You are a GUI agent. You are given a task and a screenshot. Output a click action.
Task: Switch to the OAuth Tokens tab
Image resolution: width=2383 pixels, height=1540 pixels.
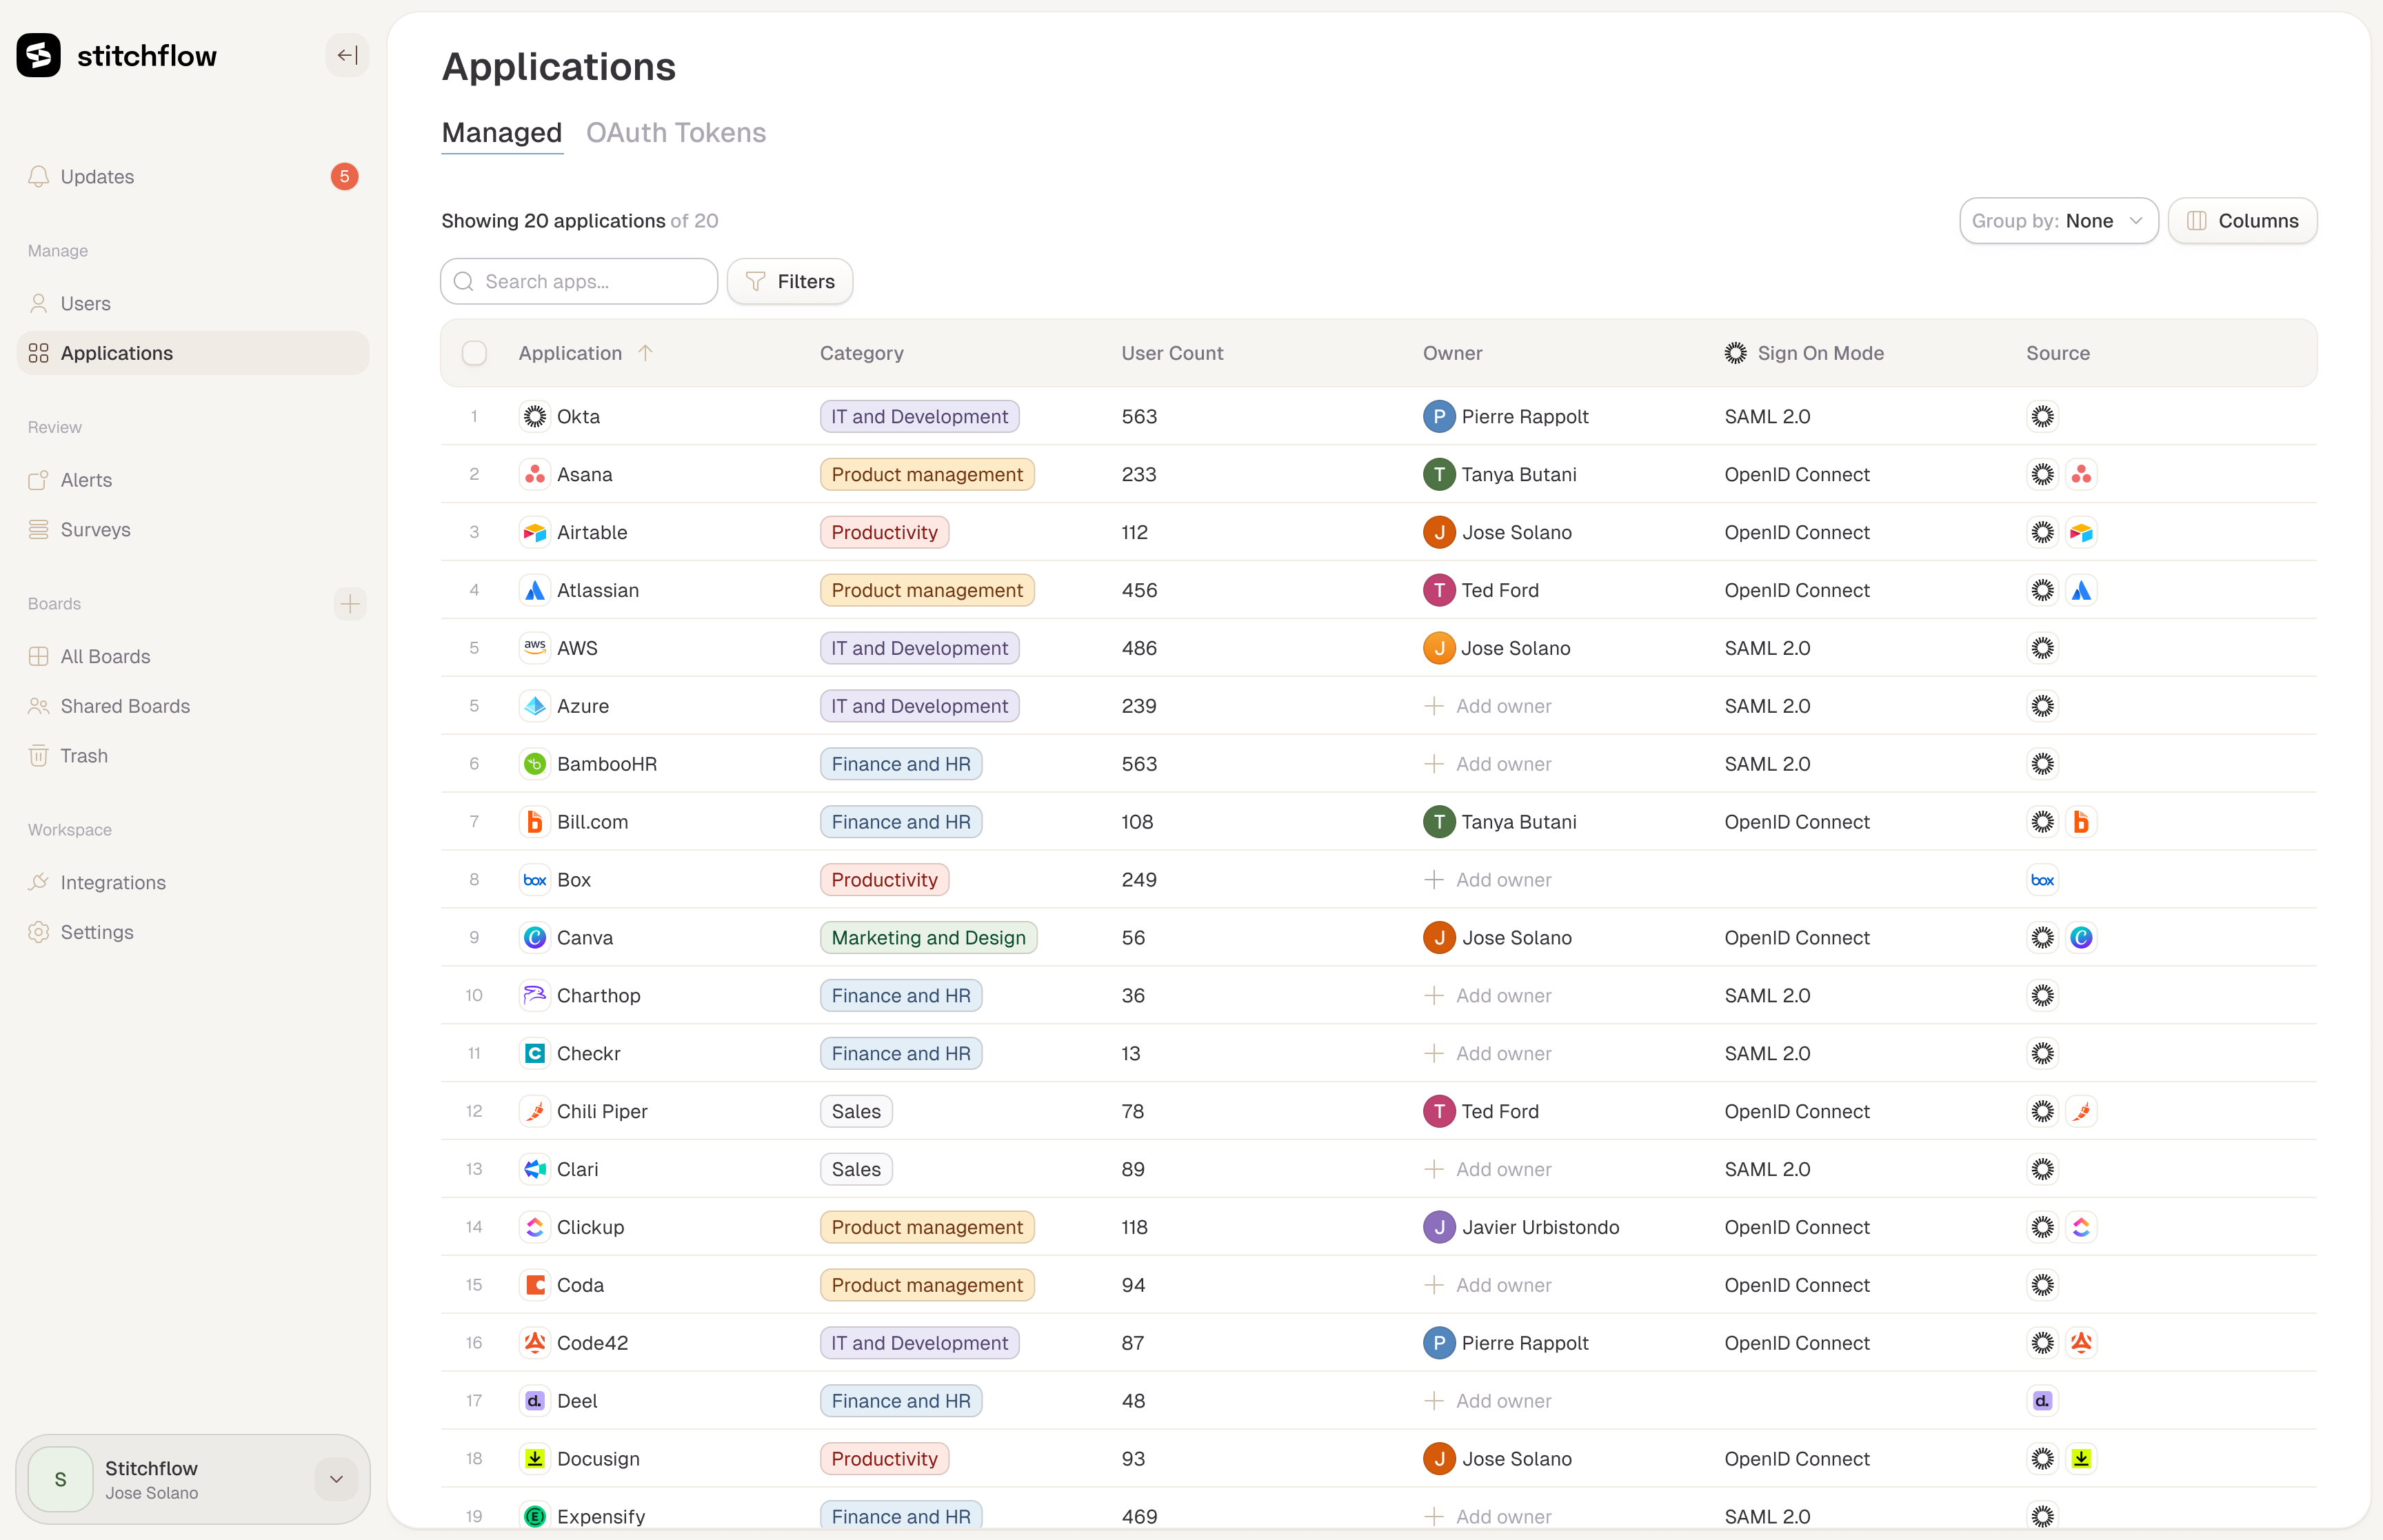point(675,133)
